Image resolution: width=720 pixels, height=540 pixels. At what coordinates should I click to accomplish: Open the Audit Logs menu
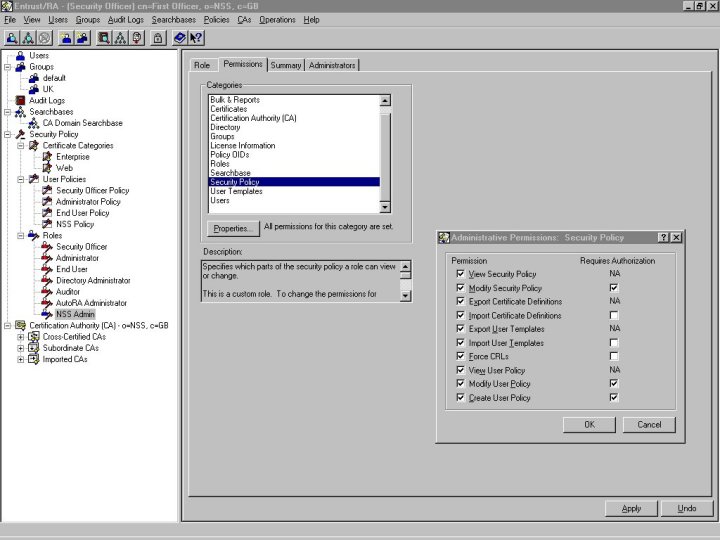[x=125, y=20]
